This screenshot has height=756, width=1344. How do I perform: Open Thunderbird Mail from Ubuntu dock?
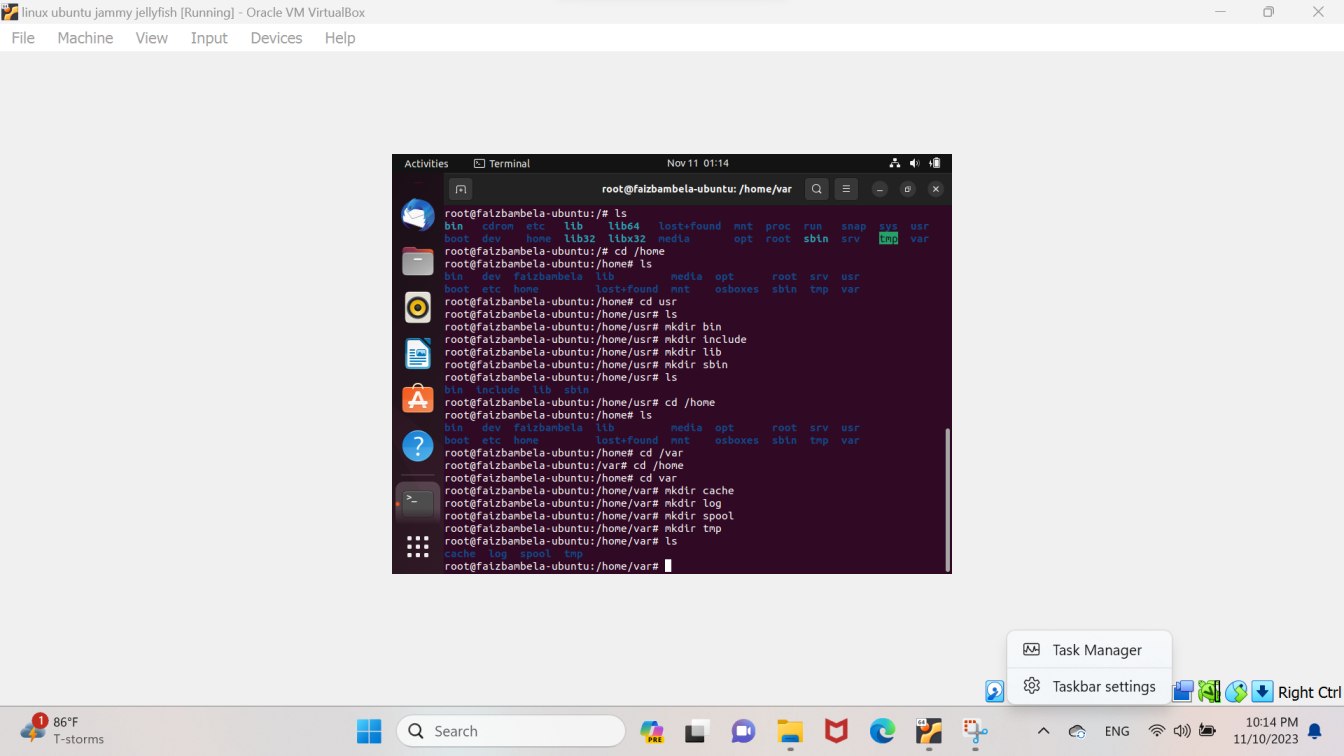point(418,215)
